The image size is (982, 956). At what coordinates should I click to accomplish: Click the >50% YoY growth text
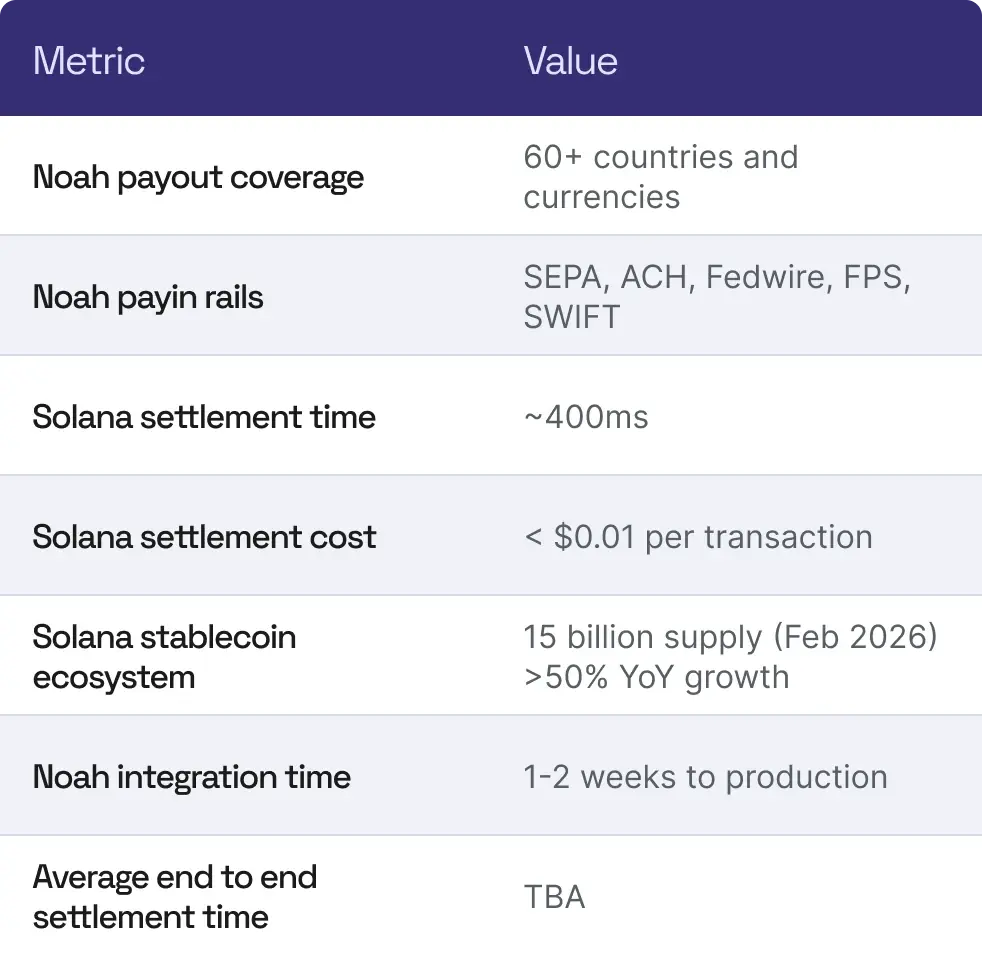click(x=656, y=677)
